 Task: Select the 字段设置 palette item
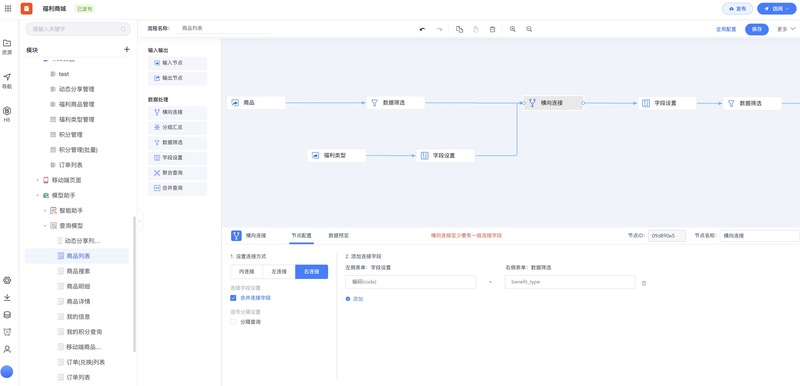[x=178, y=158]
